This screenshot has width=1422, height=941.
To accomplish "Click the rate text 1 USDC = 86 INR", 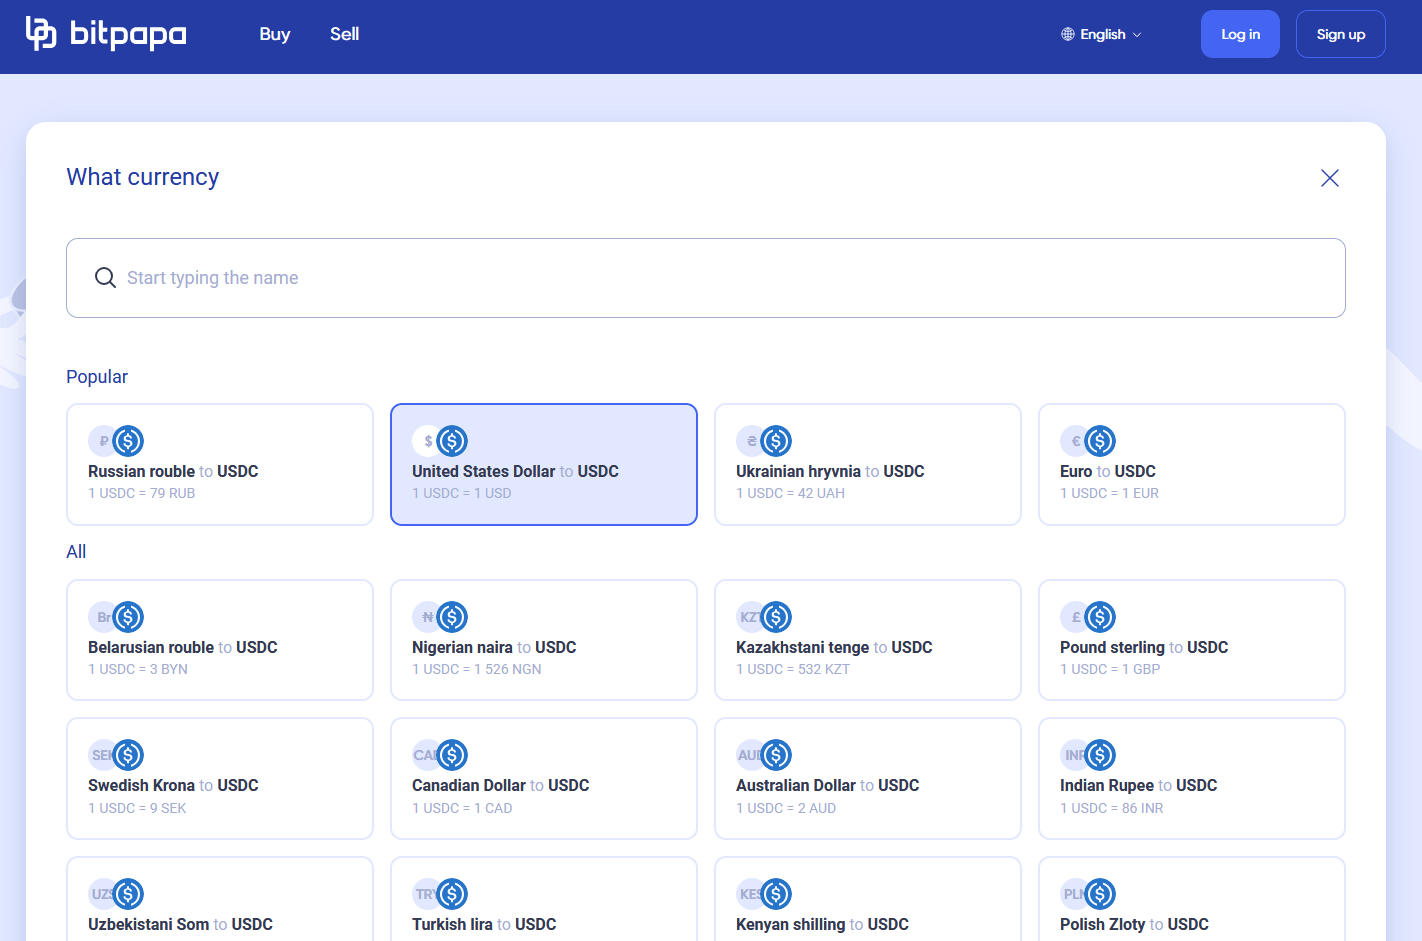I will pos(1111,808).
